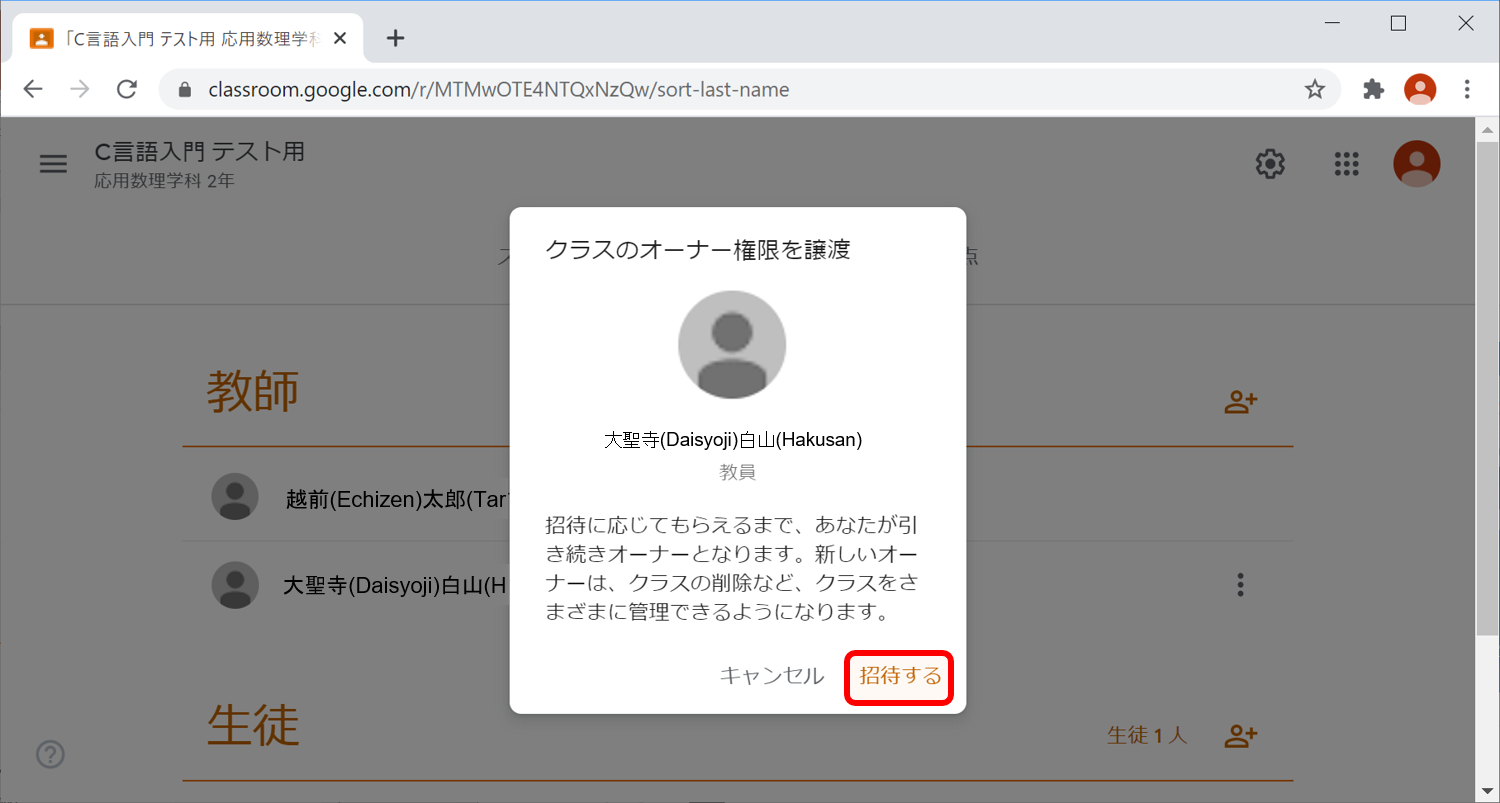Click invite student icon in 生徒 section
The width and height of the screenshot is (1500, 803).
[x=1240, y=736]
